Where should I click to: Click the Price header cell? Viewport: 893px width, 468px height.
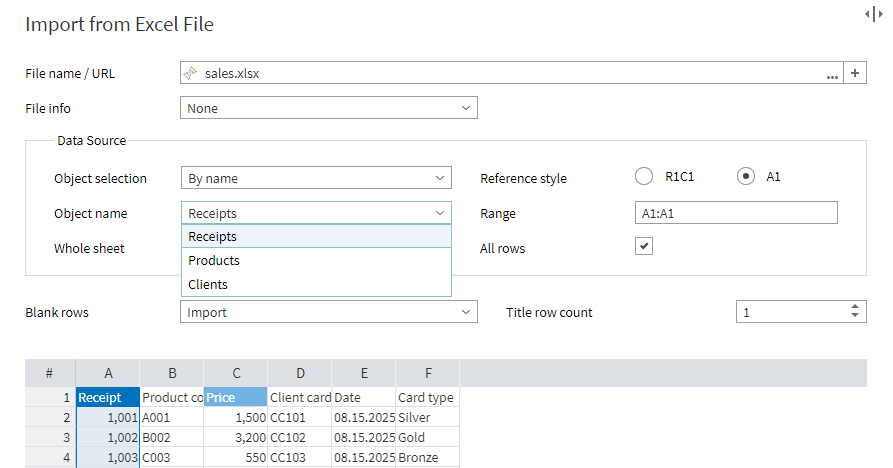click(x=235, y=397)
